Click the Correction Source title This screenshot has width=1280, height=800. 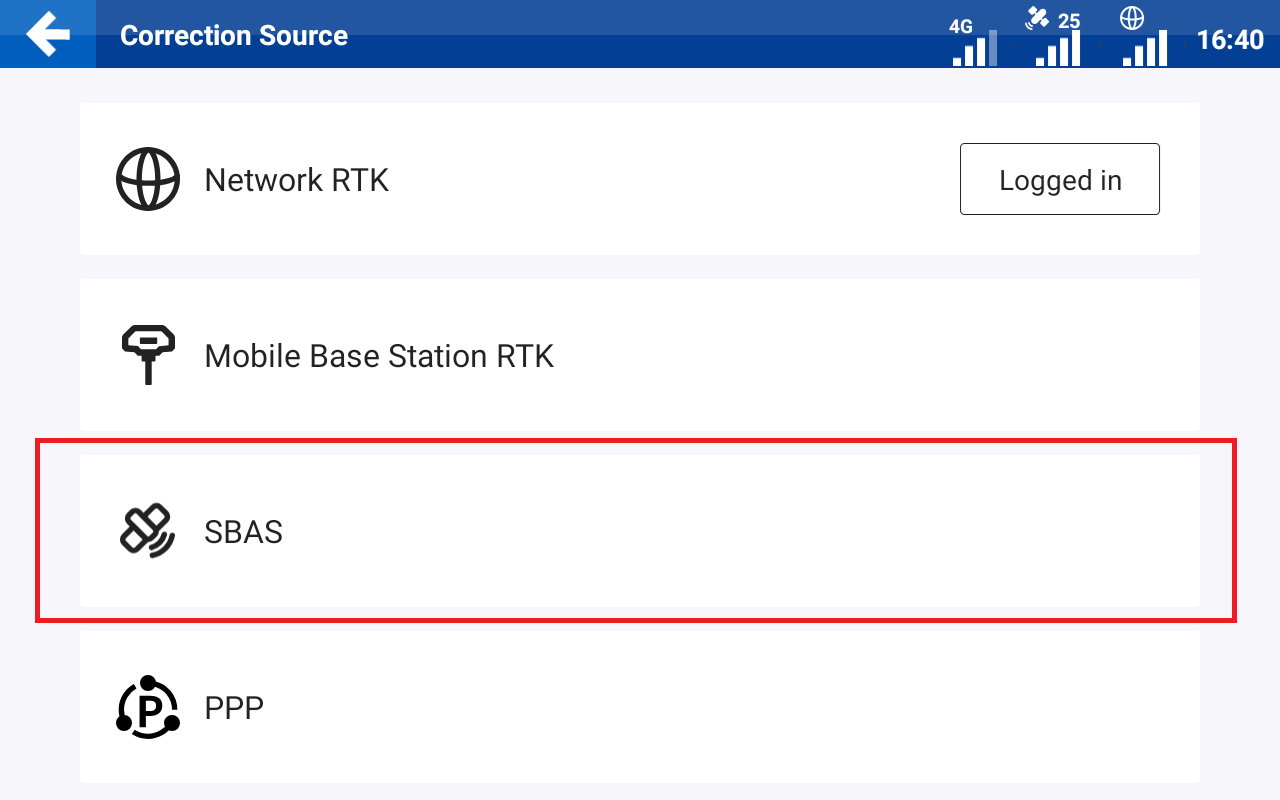234,35
